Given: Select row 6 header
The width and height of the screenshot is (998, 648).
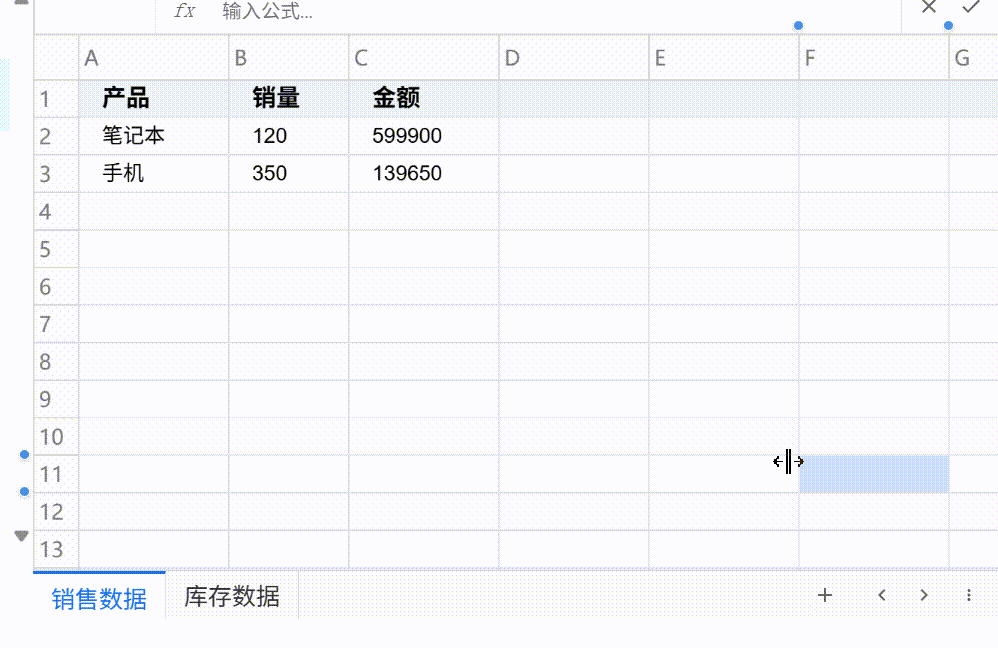Looking at the screenshot, I should (x=56, y=286).
